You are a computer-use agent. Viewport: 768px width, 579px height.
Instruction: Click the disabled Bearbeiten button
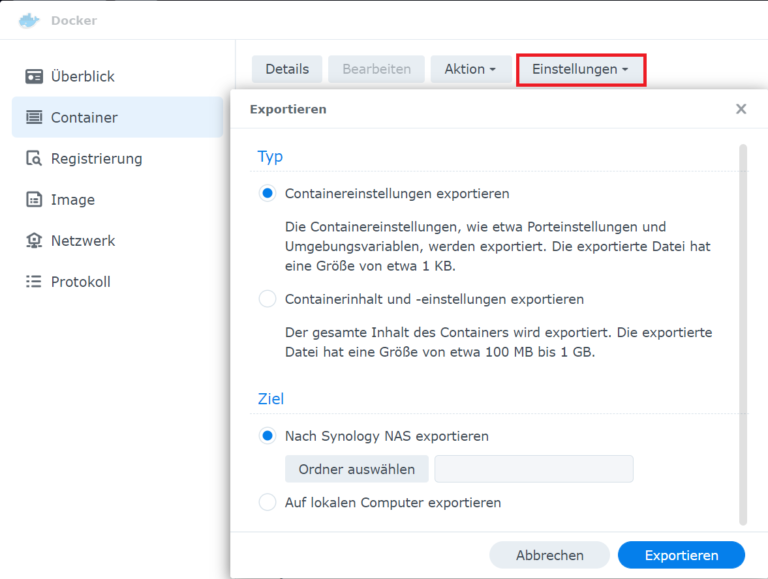(x=376, y=69)
